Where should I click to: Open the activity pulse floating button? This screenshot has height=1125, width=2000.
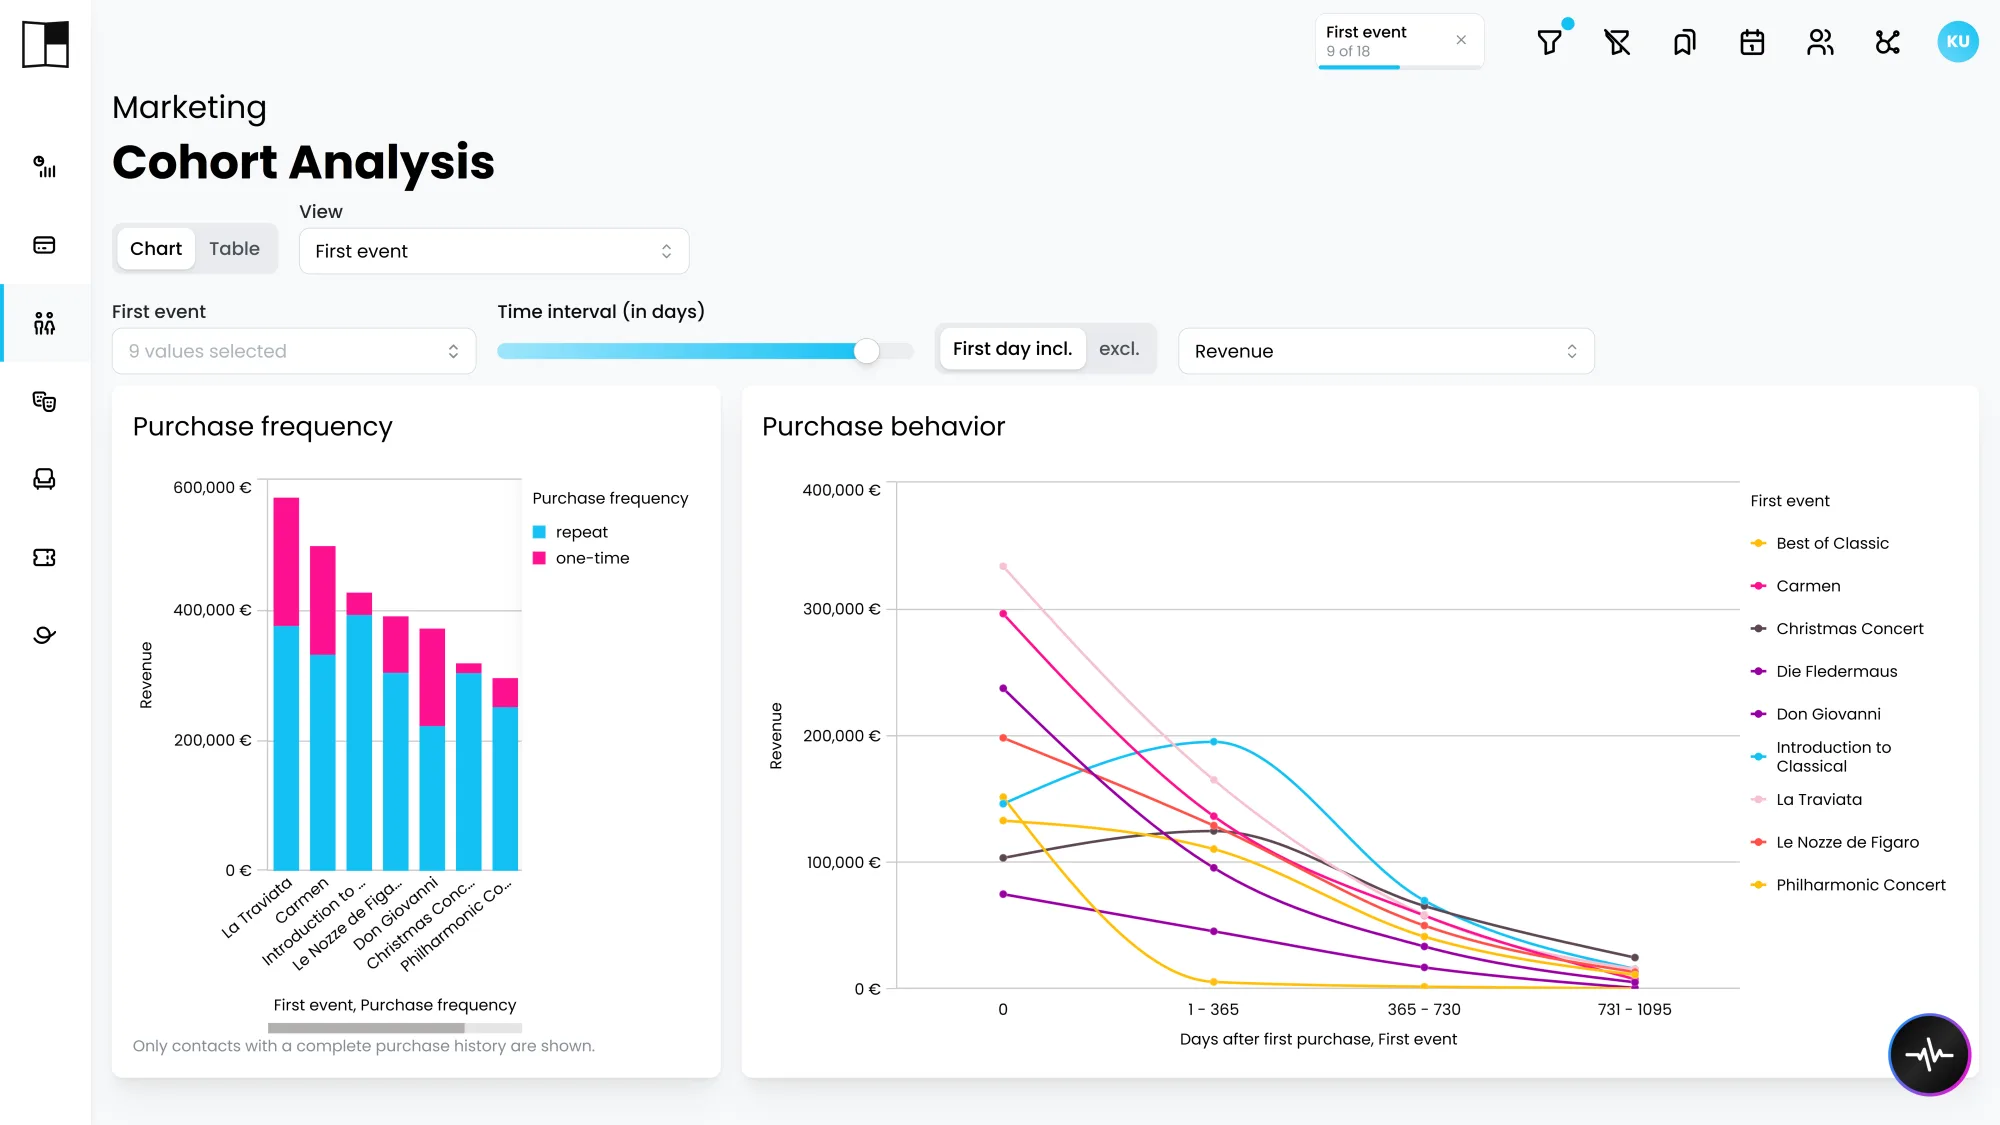pyautogui.click(x=1929, y=1054)
